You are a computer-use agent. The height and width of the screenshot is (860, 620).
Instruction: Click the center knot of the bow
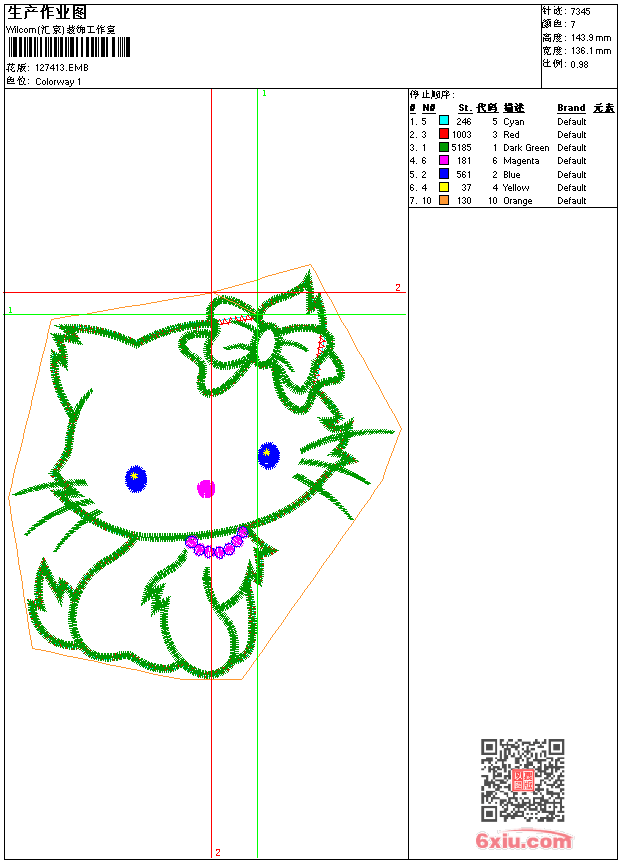point(268,343)
